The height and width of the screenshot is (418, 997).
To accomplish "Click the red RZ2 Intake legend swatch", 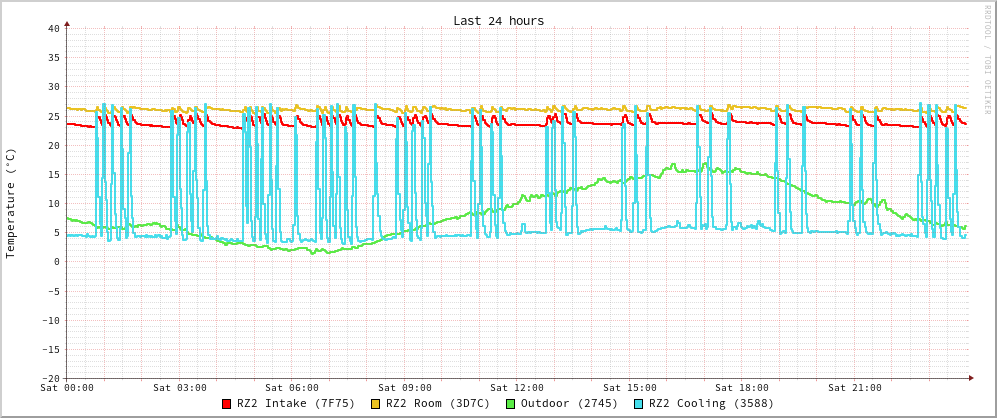I will tap(227, 404).
